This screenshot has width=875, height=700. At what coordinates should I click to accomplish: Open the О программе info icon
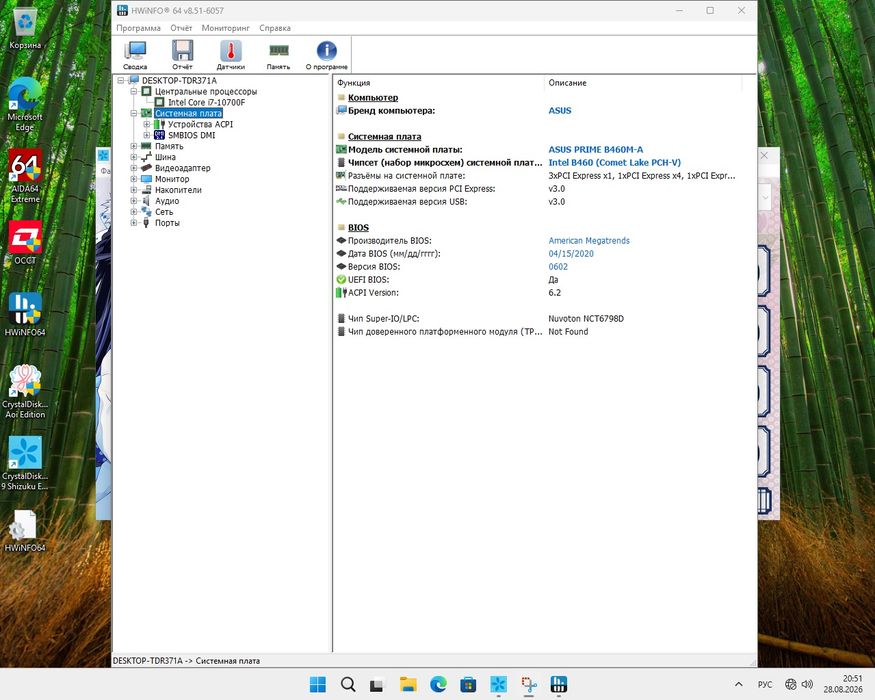tap(326, 55)
